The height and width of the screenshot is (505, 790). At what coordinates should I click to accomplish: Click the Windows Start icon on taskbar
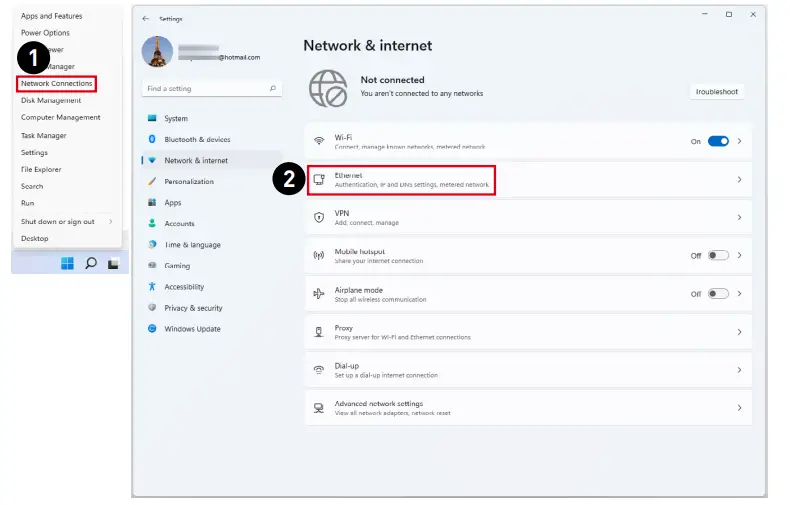coord(67,263)
